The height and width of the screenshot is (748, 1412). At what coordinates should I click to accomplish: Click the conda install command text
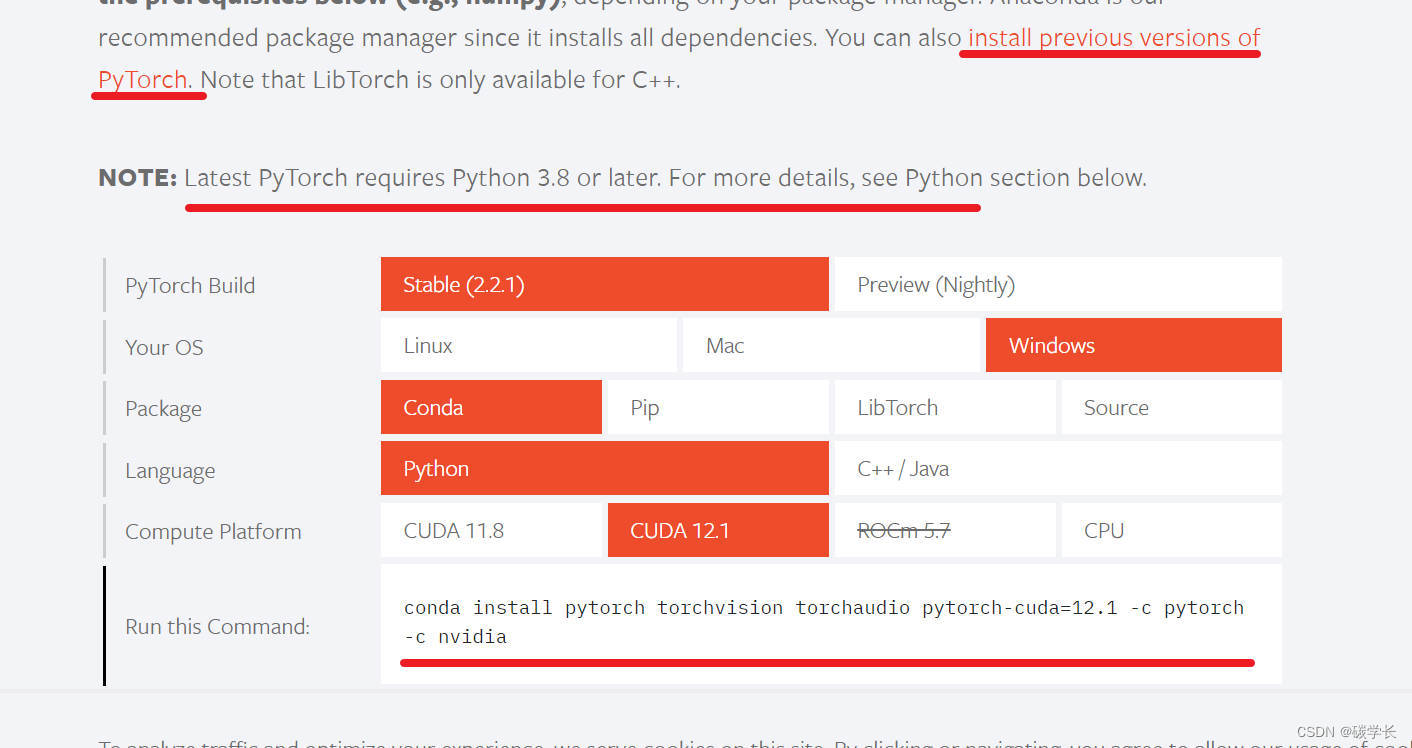[x=824, y=622]
